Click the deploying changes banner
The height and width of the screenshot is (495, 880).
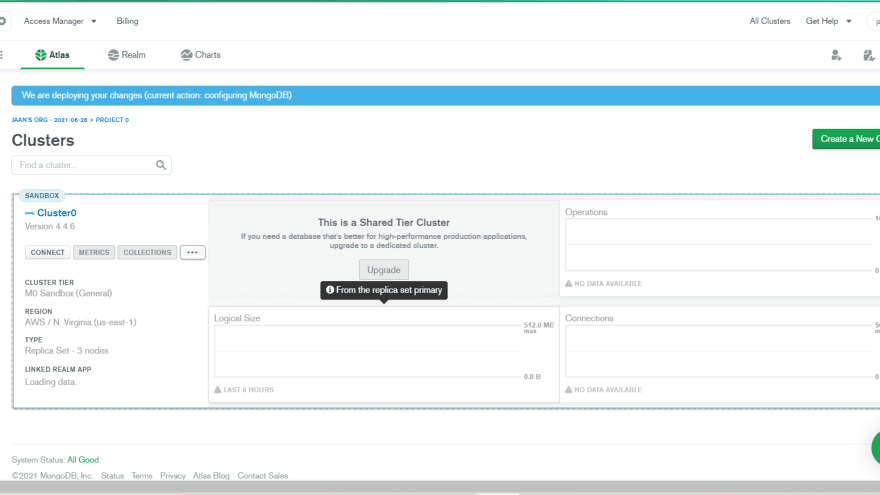(446, 95)
